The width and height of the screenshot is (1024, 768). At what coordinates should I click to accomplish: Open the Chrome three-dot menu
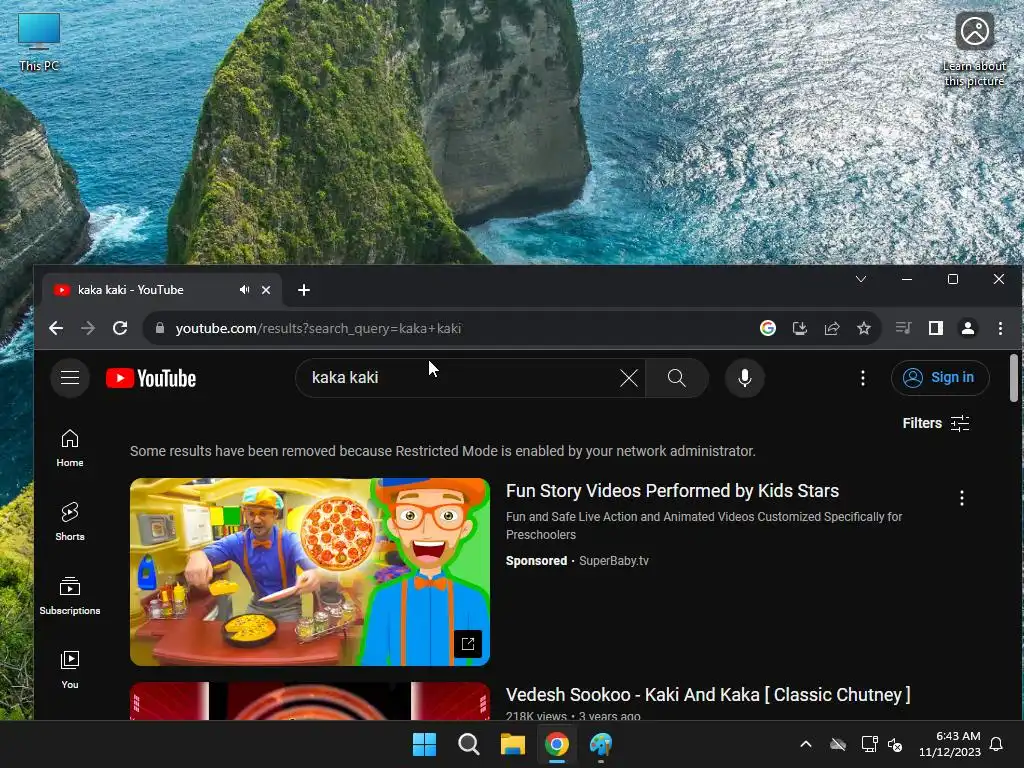point(1000,328)
